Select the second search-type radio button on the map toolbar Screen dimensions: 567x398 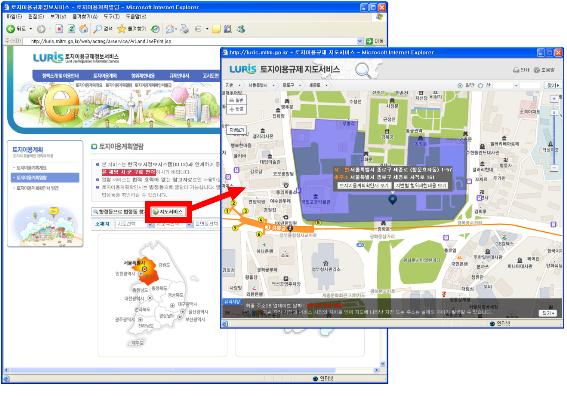click(x=481, y=85)
